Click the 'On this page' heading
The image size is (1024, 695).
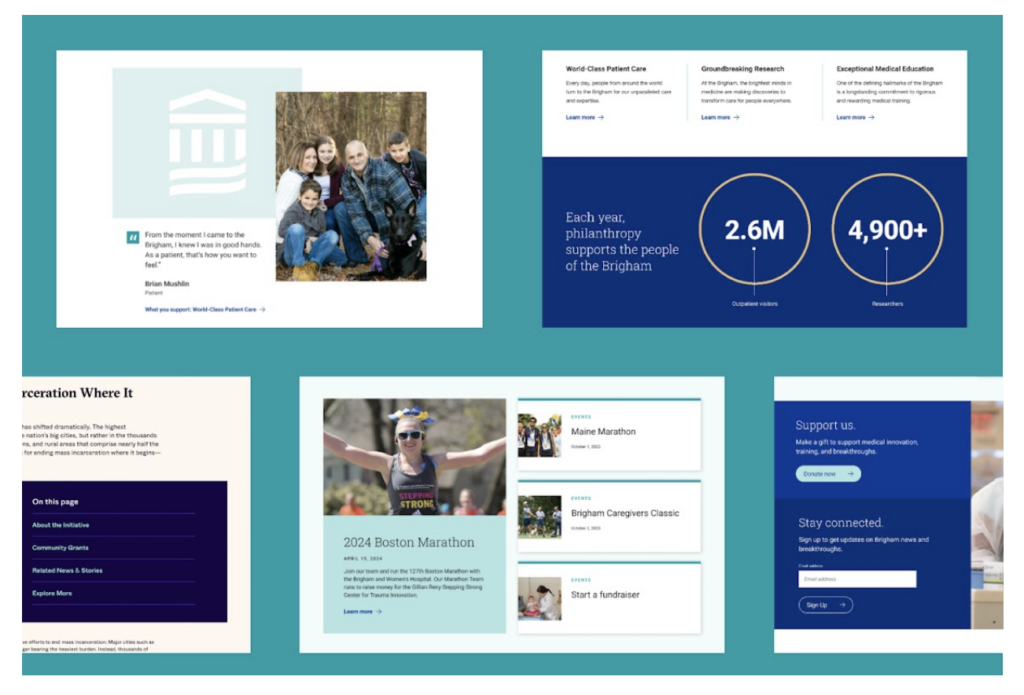click(55, 502)
